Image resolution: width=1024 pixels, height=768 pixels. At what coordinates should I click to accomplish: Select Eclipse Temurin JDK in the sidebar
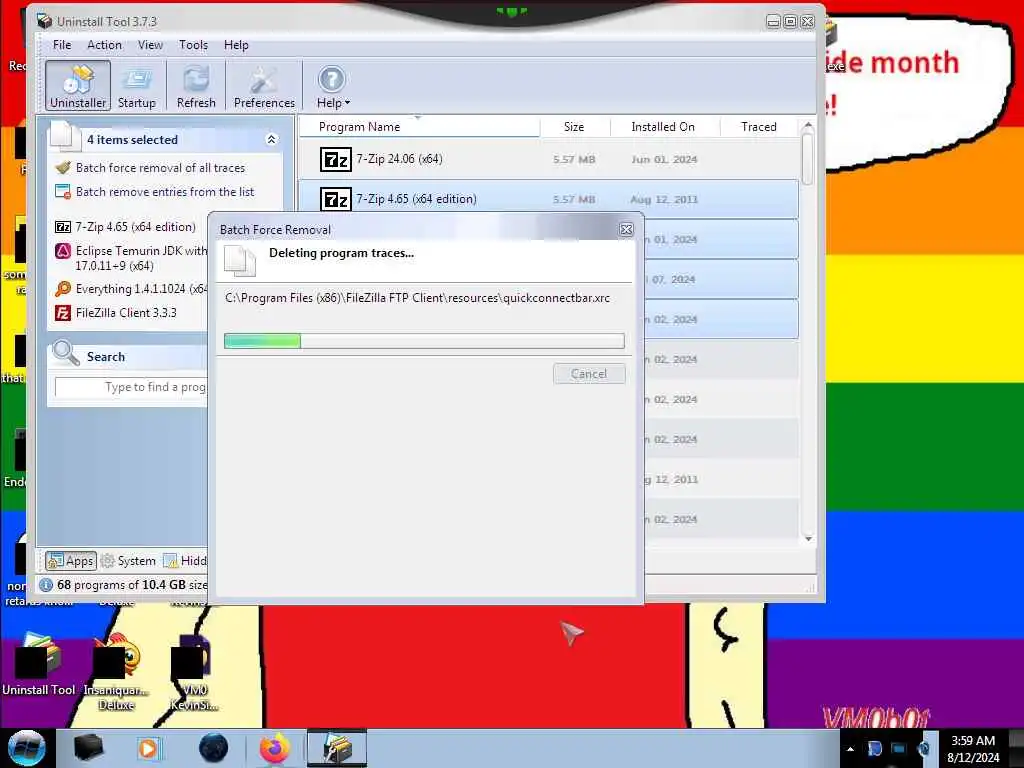pyautogui.click(x=140, y=258)
